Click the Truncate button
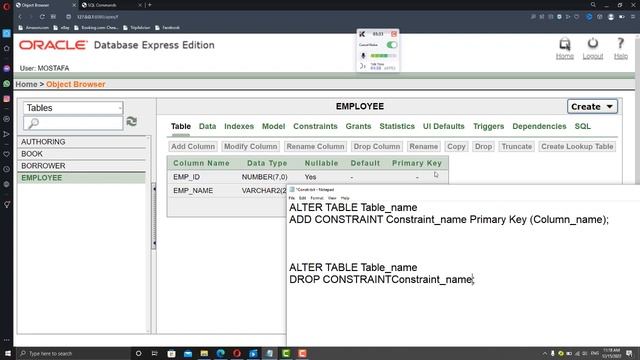Screen dimensions: 640x360 pyautogui.click(x=517, y=147)
